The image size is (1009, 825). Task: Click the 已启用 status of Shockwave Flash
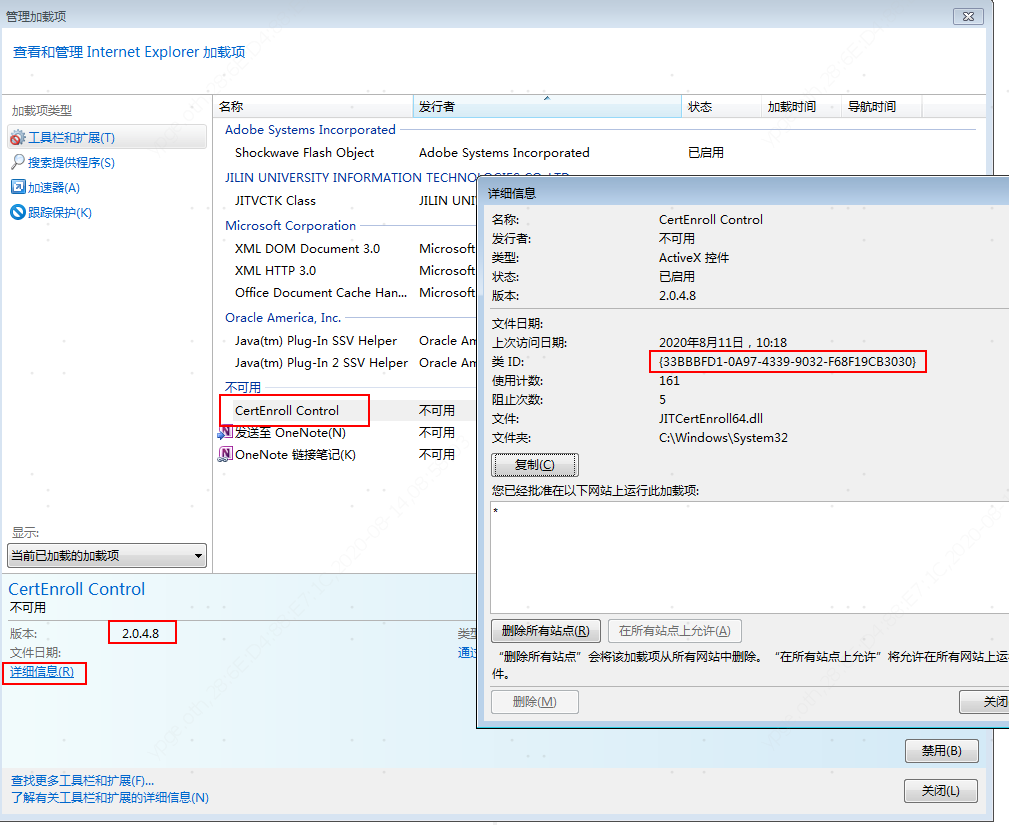(x=706, y=153)
